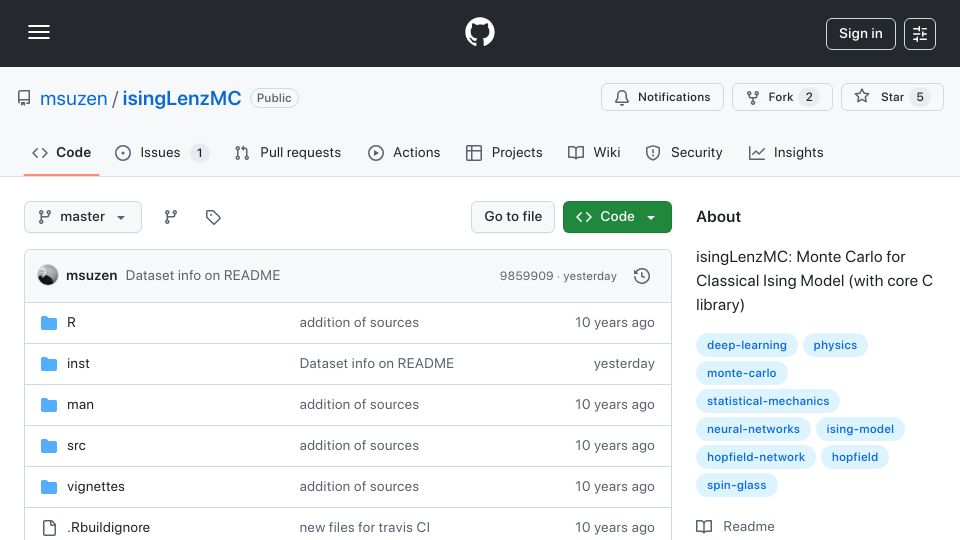Select the ising-model topic tag
Image resolution: width=960 pixels, height=540 pixels.
(x=860, y=430)
